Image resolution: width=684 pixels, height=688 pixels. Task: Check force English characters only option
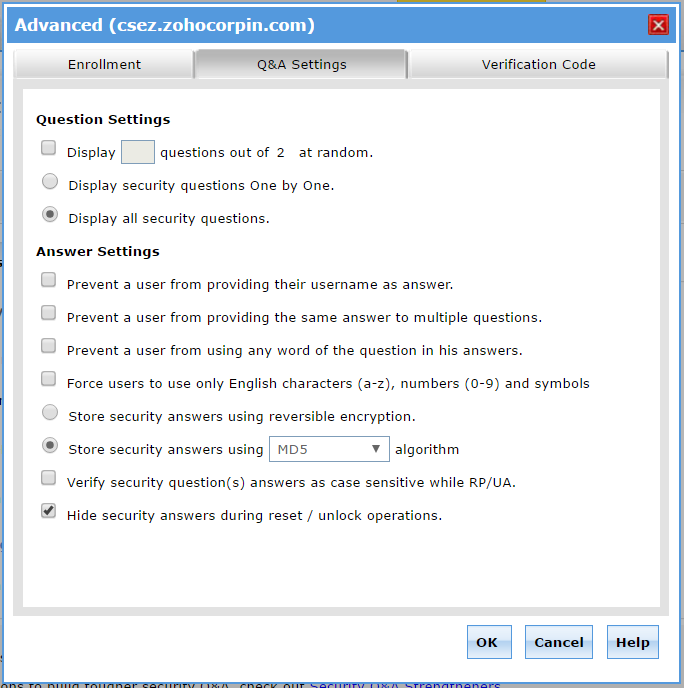48,379
